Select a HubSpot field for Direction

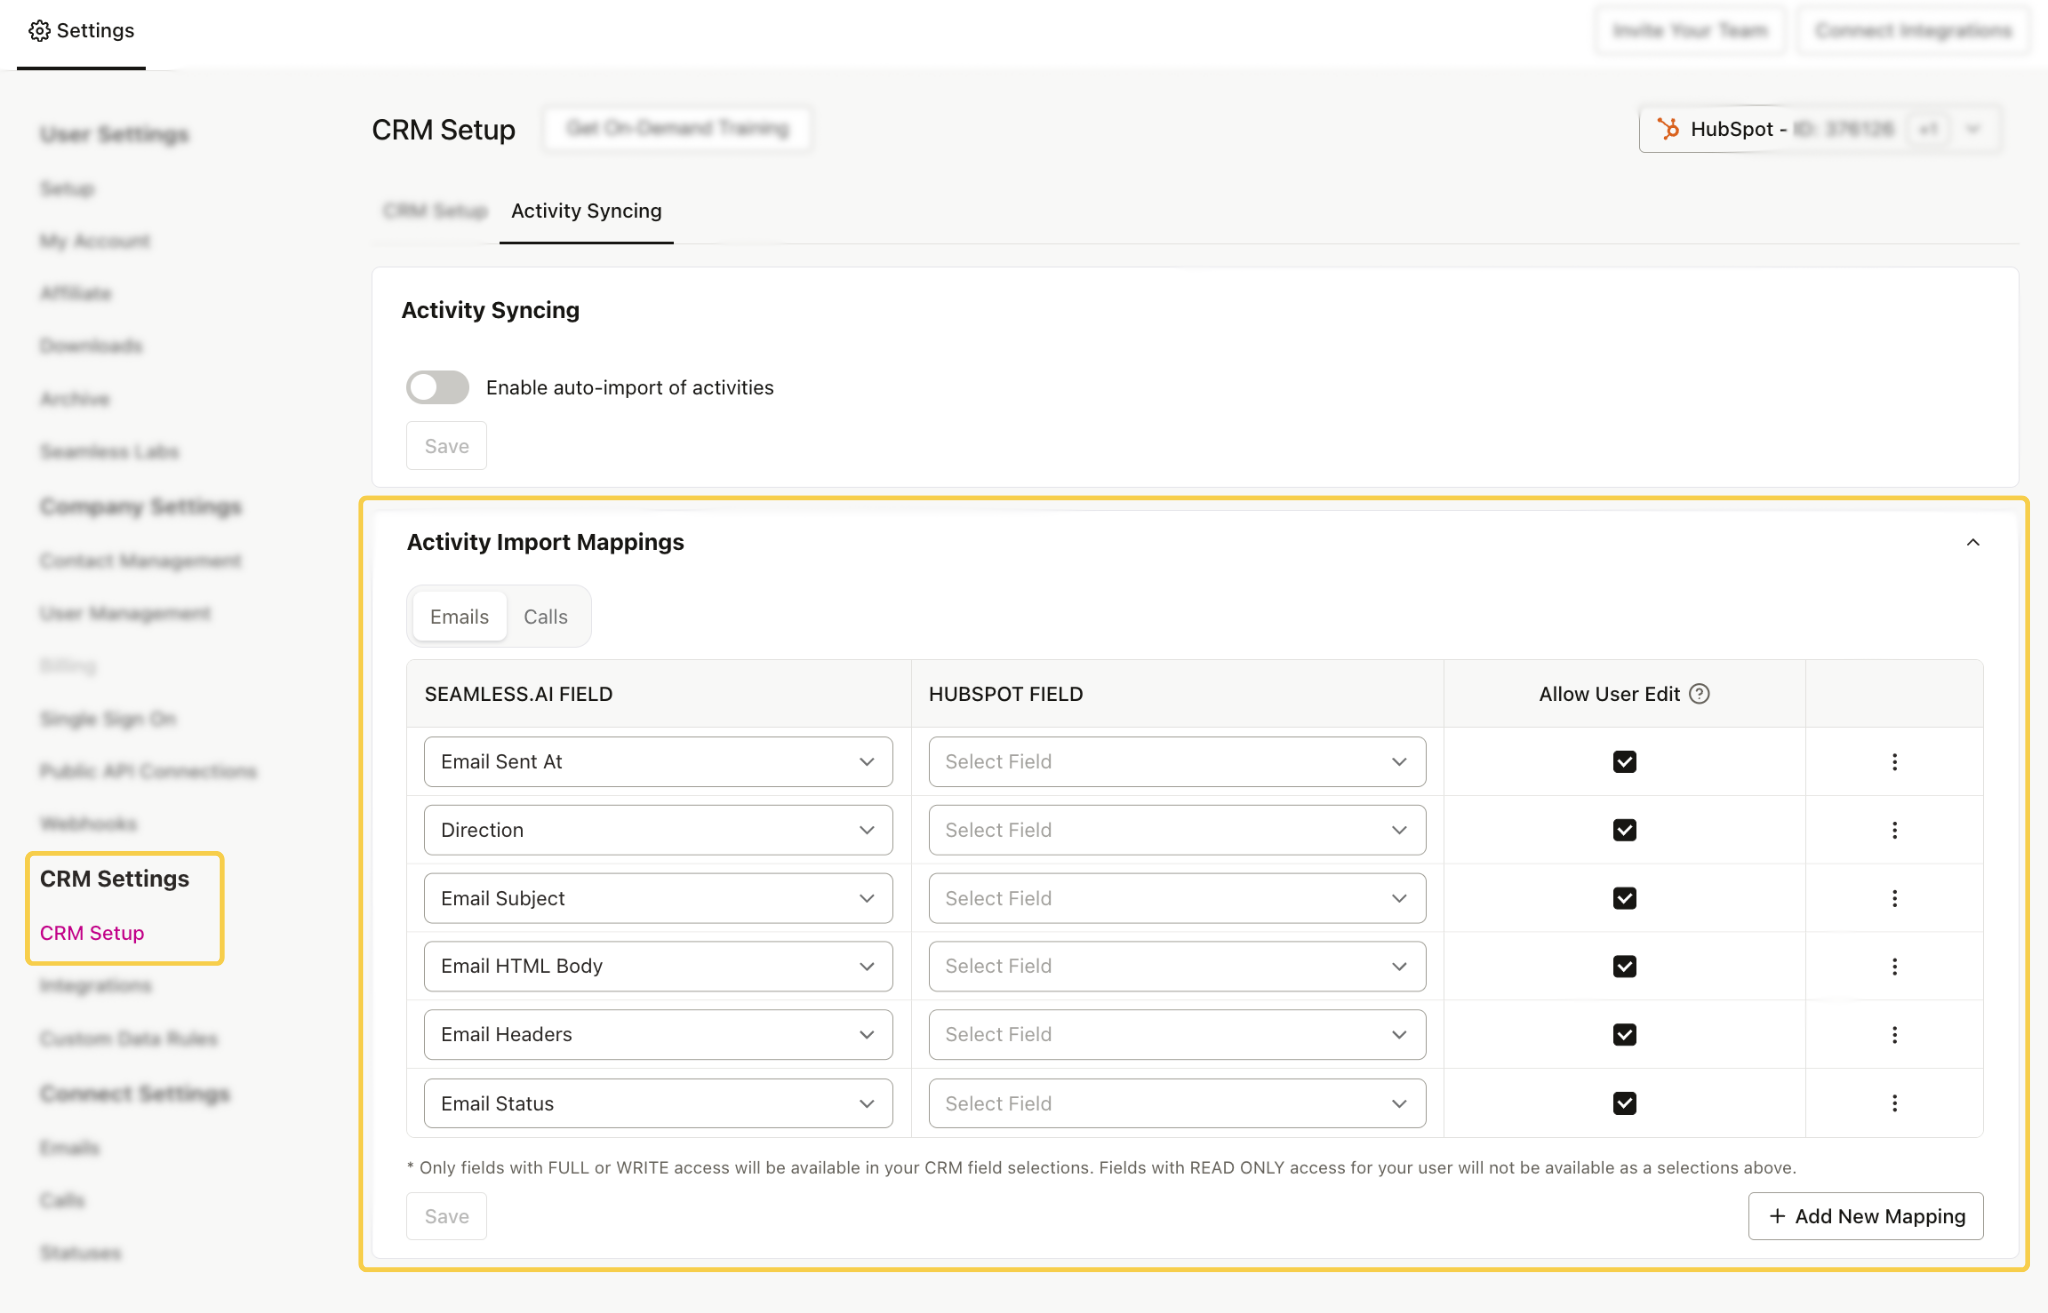pos(1177,830)
